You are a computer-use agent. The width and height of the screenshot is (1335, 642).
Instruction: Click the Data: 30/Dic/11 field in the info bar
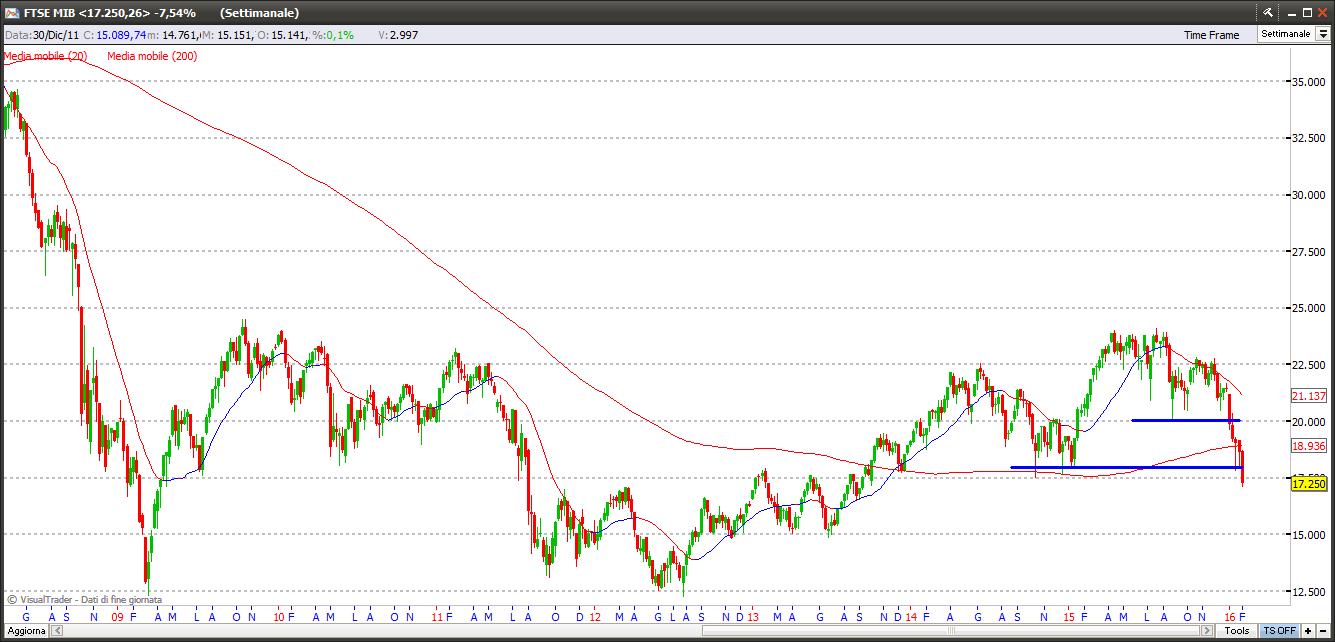coord(40,34)
